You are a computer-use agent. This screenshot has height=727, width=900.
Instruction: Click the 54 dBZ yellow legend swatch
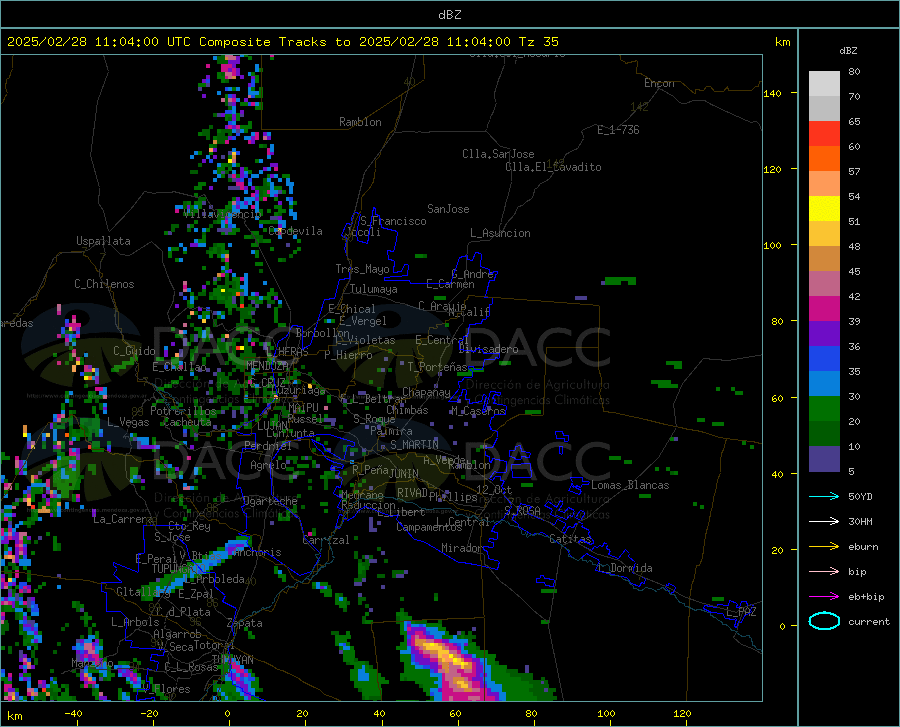[824, 209]
